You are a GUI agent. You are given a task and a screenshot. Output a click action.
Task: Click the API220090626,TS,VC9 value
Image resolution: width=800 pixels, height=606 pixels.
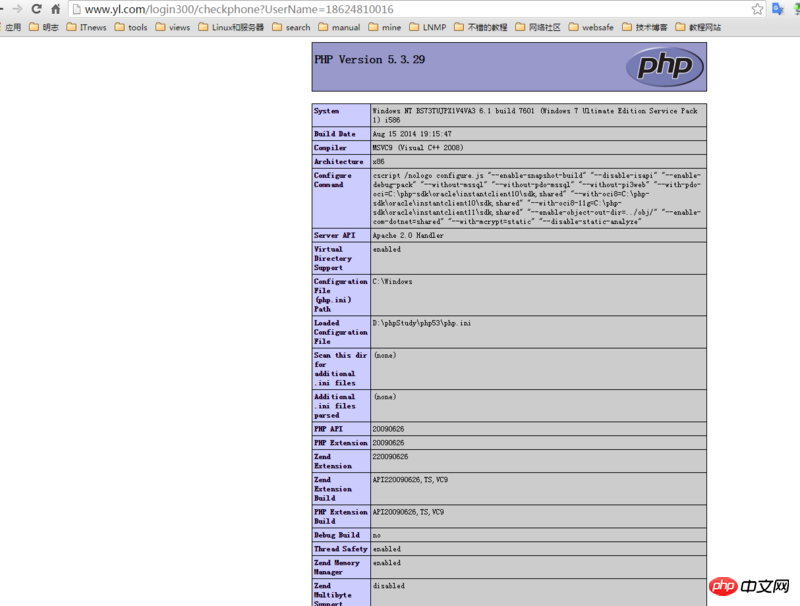[x=410, y=479]
